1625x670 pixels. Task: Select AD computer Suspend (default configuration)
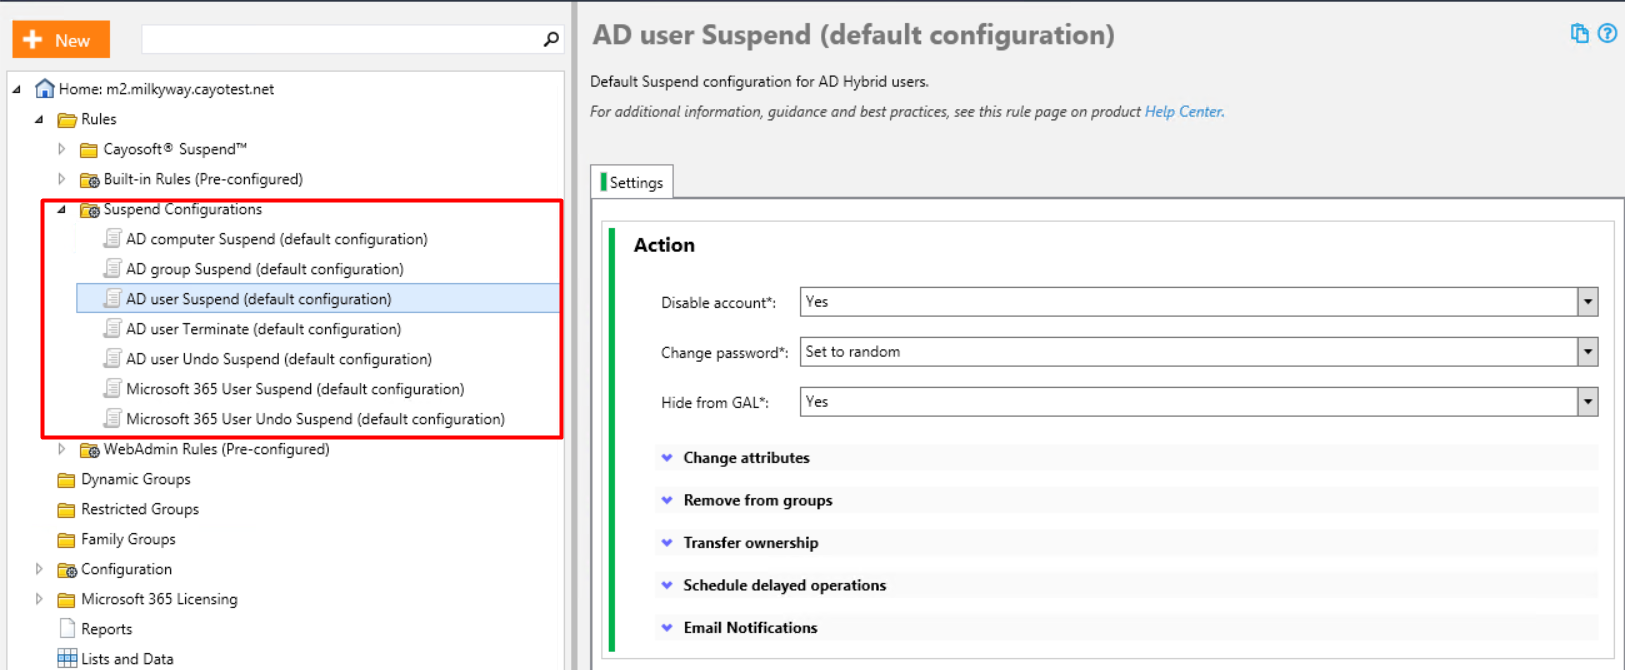click(x=277, y=239)
